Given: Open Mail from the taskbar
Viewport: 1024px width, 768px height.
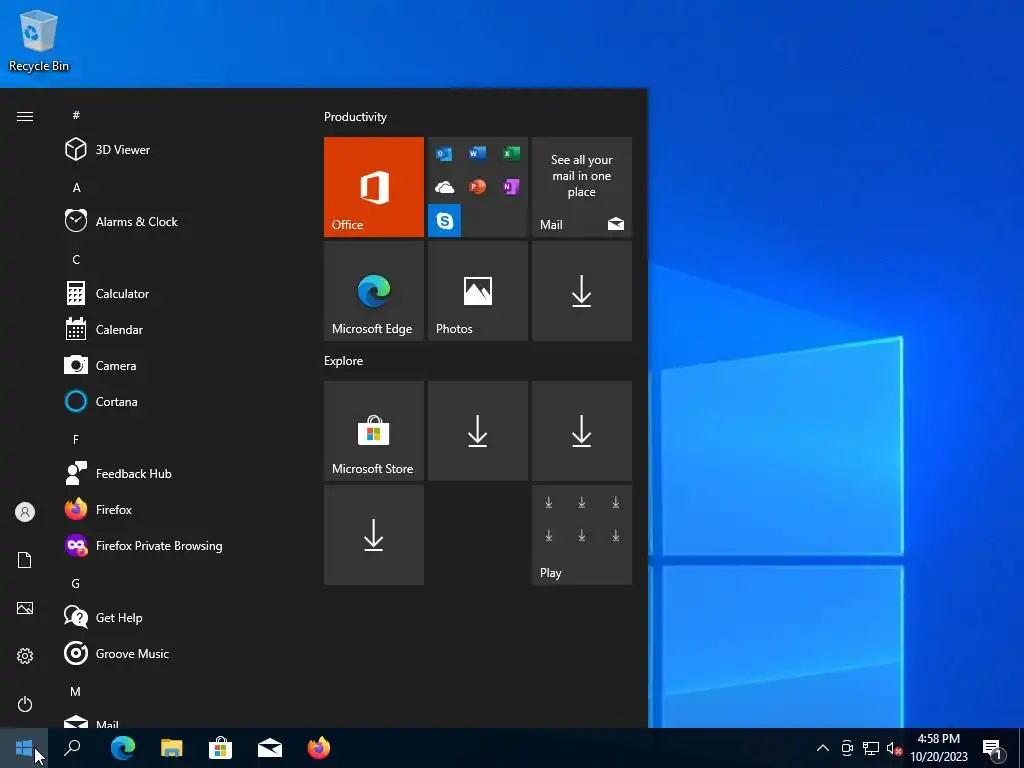Looking at the screenshot, I should (270, 748).
